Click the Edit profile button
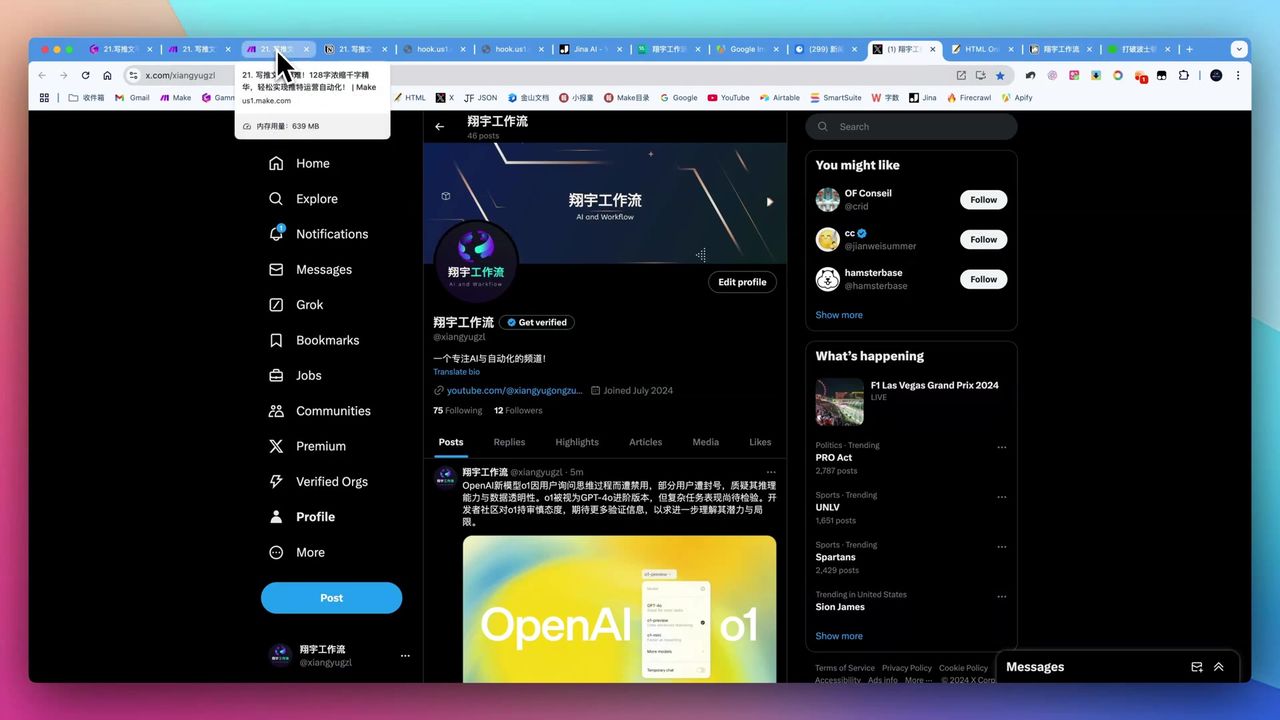The height and width of the screenshot is (720, 1280). (x=742, y=281)
